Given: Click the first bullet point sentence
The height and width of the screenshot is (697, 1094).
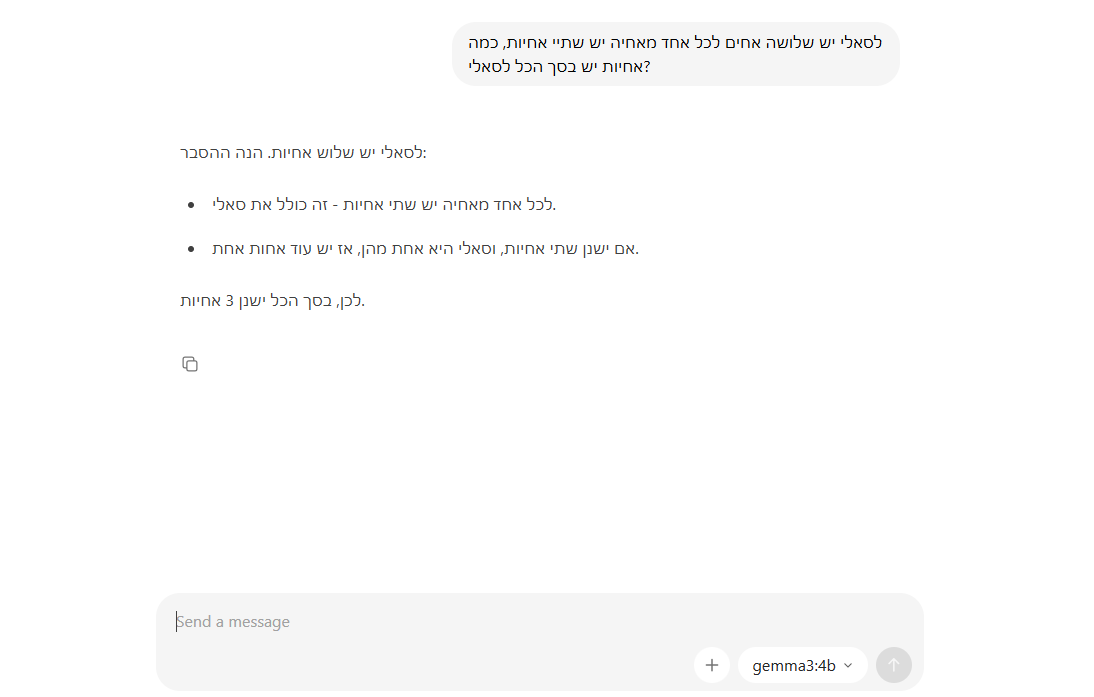Looking at the screenshot, I should [x=383, y=205].
